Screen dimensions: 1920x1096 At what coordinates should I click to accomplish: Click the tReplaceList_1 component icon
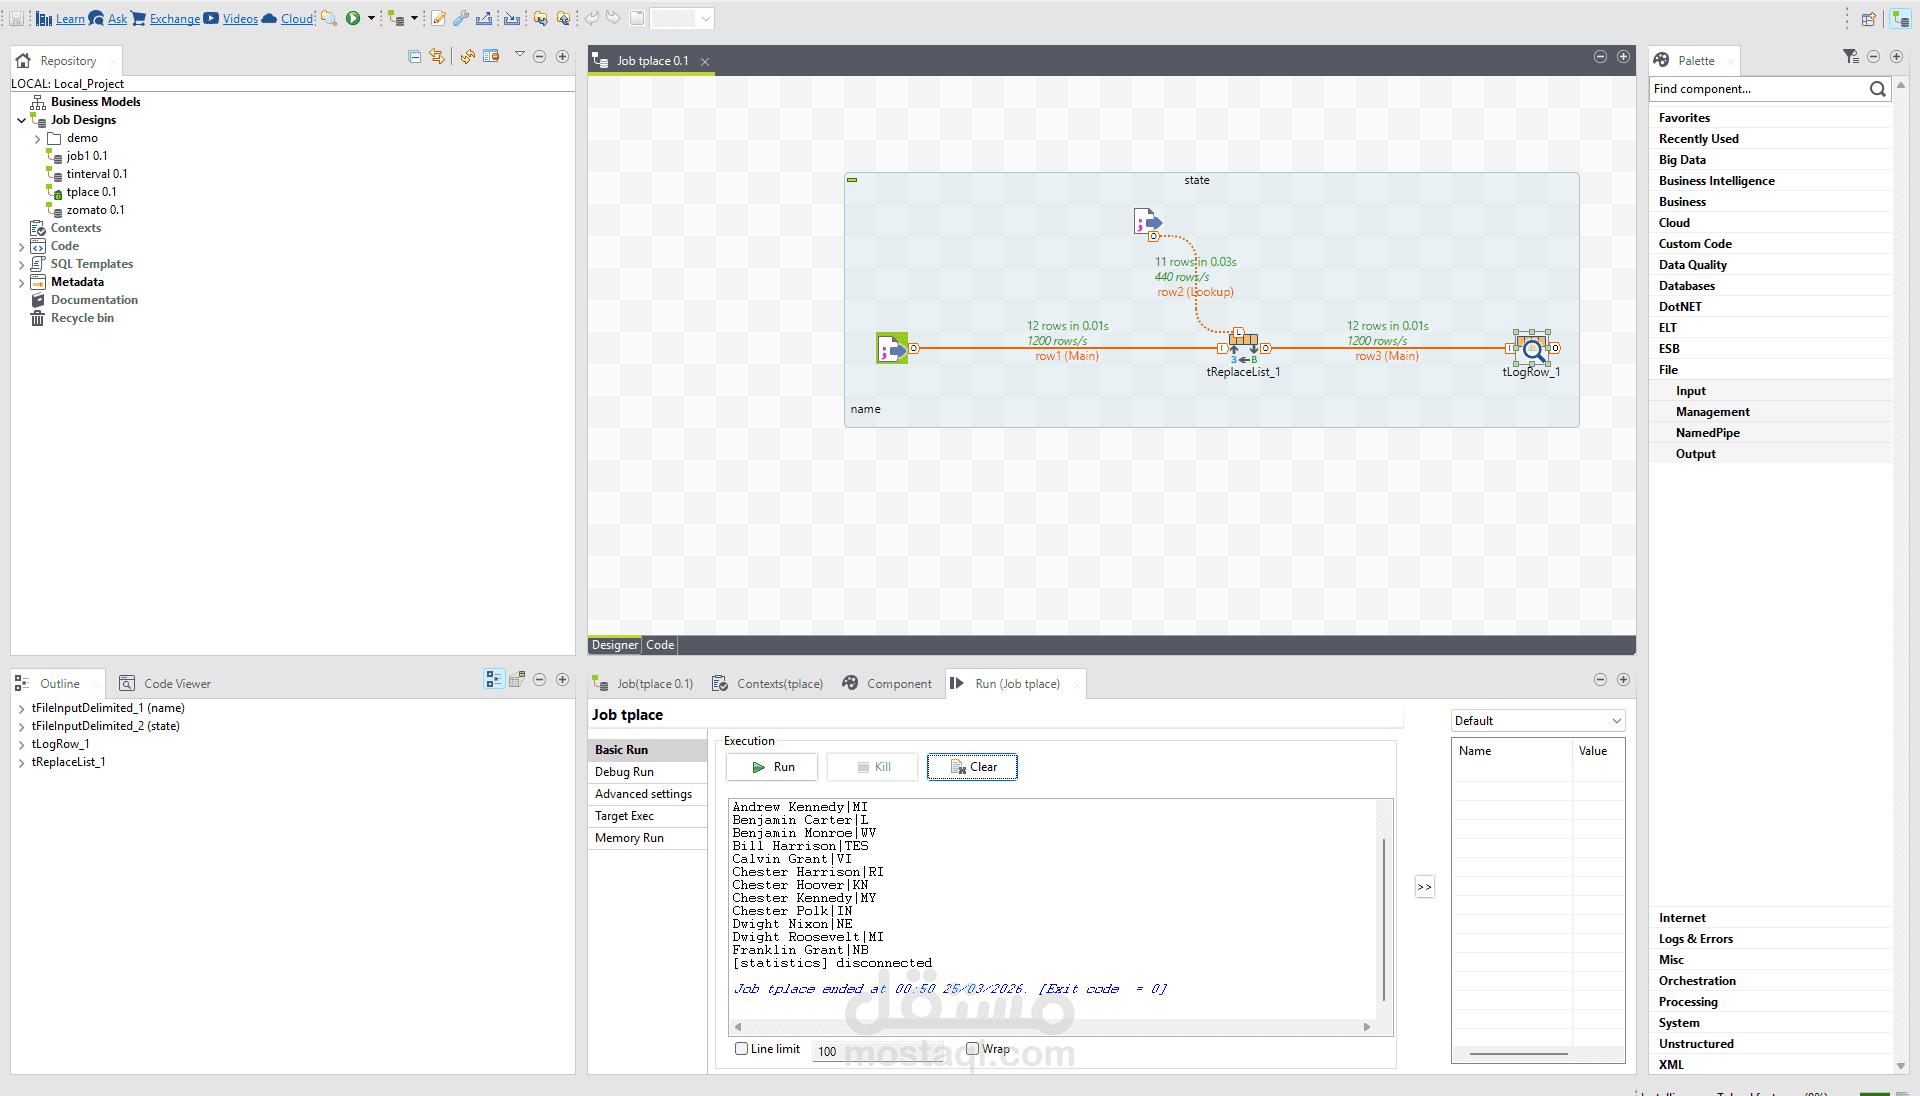(x=1243, y=346)
